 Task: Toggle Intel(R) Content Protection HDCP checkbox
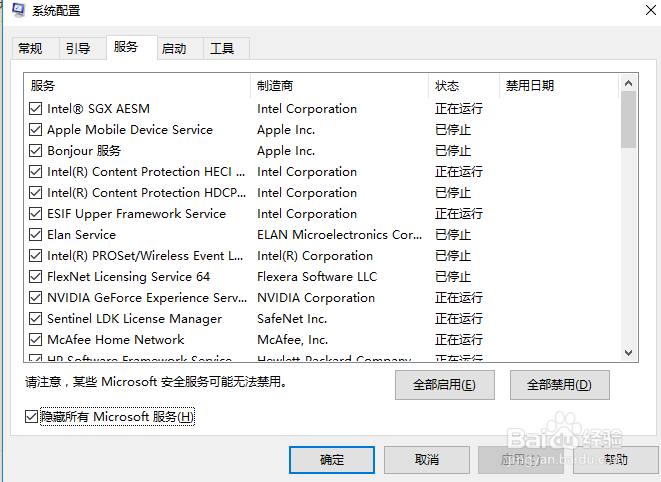pos(35,193)
